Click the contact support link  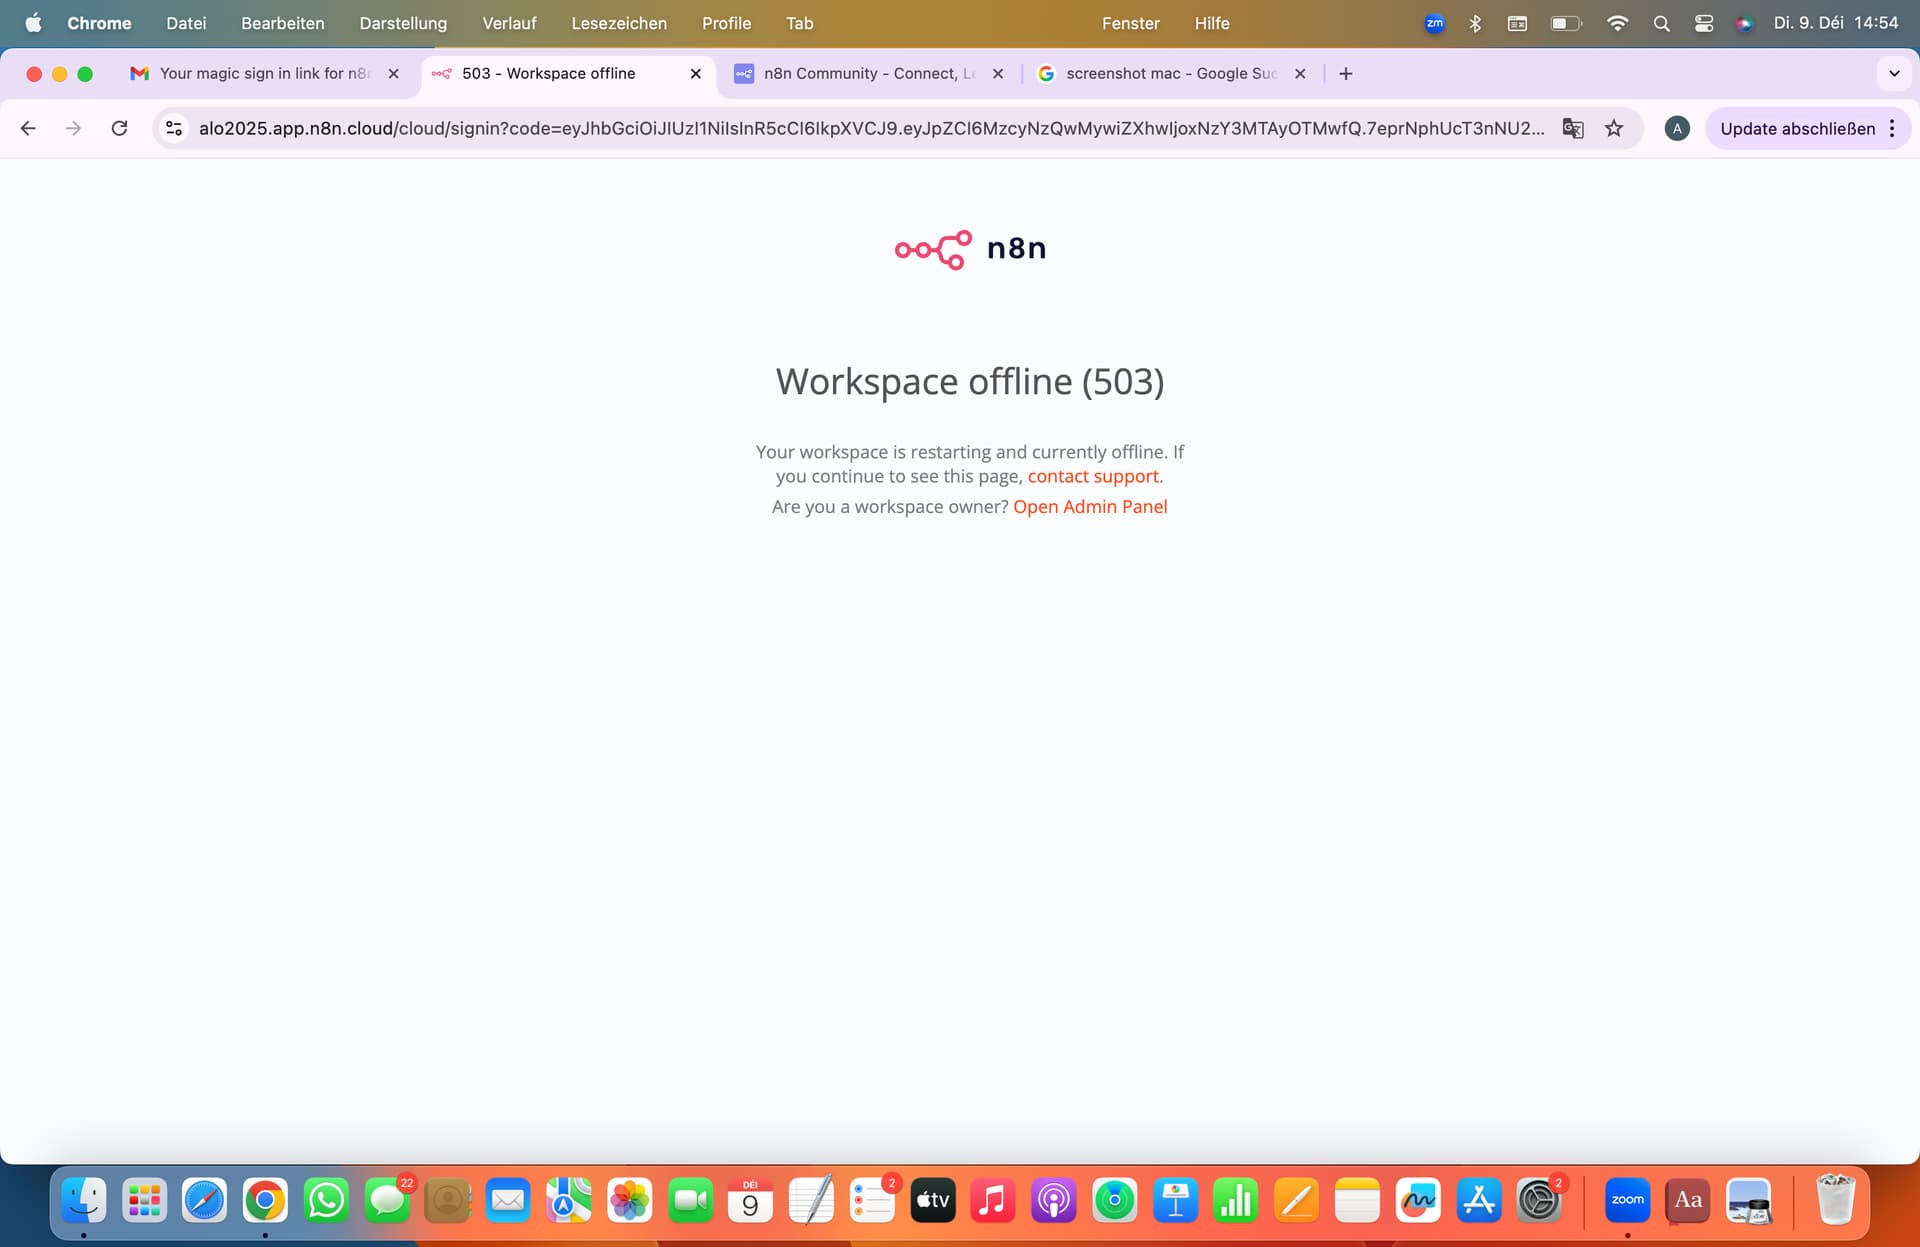point(1093,477)
